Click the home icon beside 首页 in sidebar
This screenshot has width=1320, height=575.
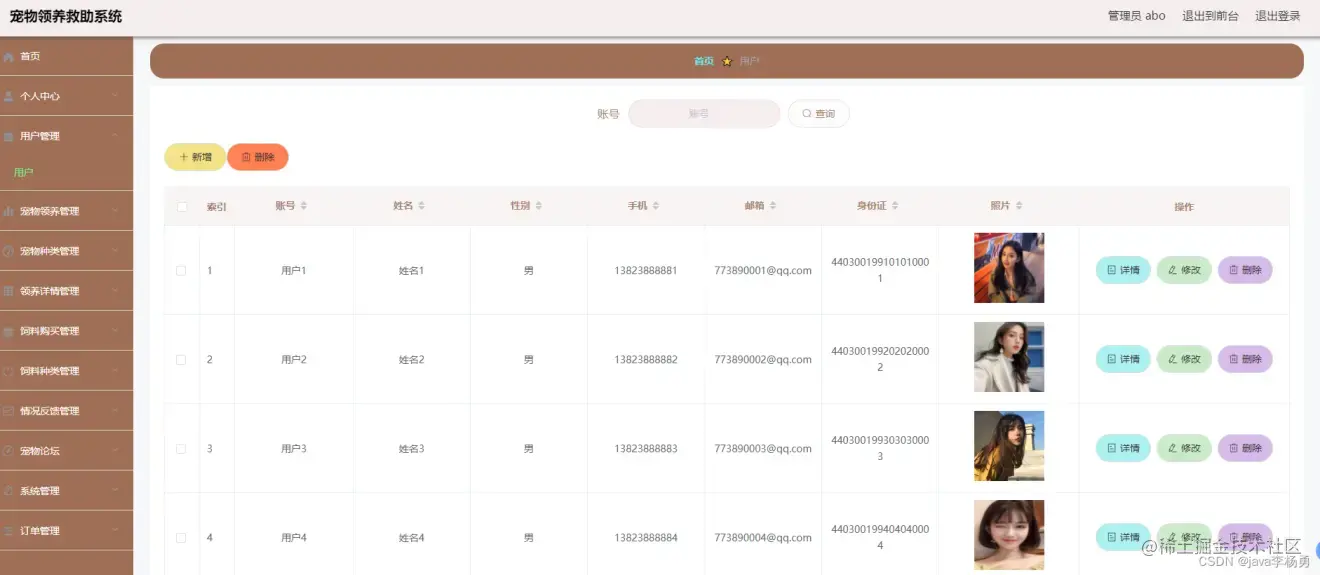tap(9, 57)
